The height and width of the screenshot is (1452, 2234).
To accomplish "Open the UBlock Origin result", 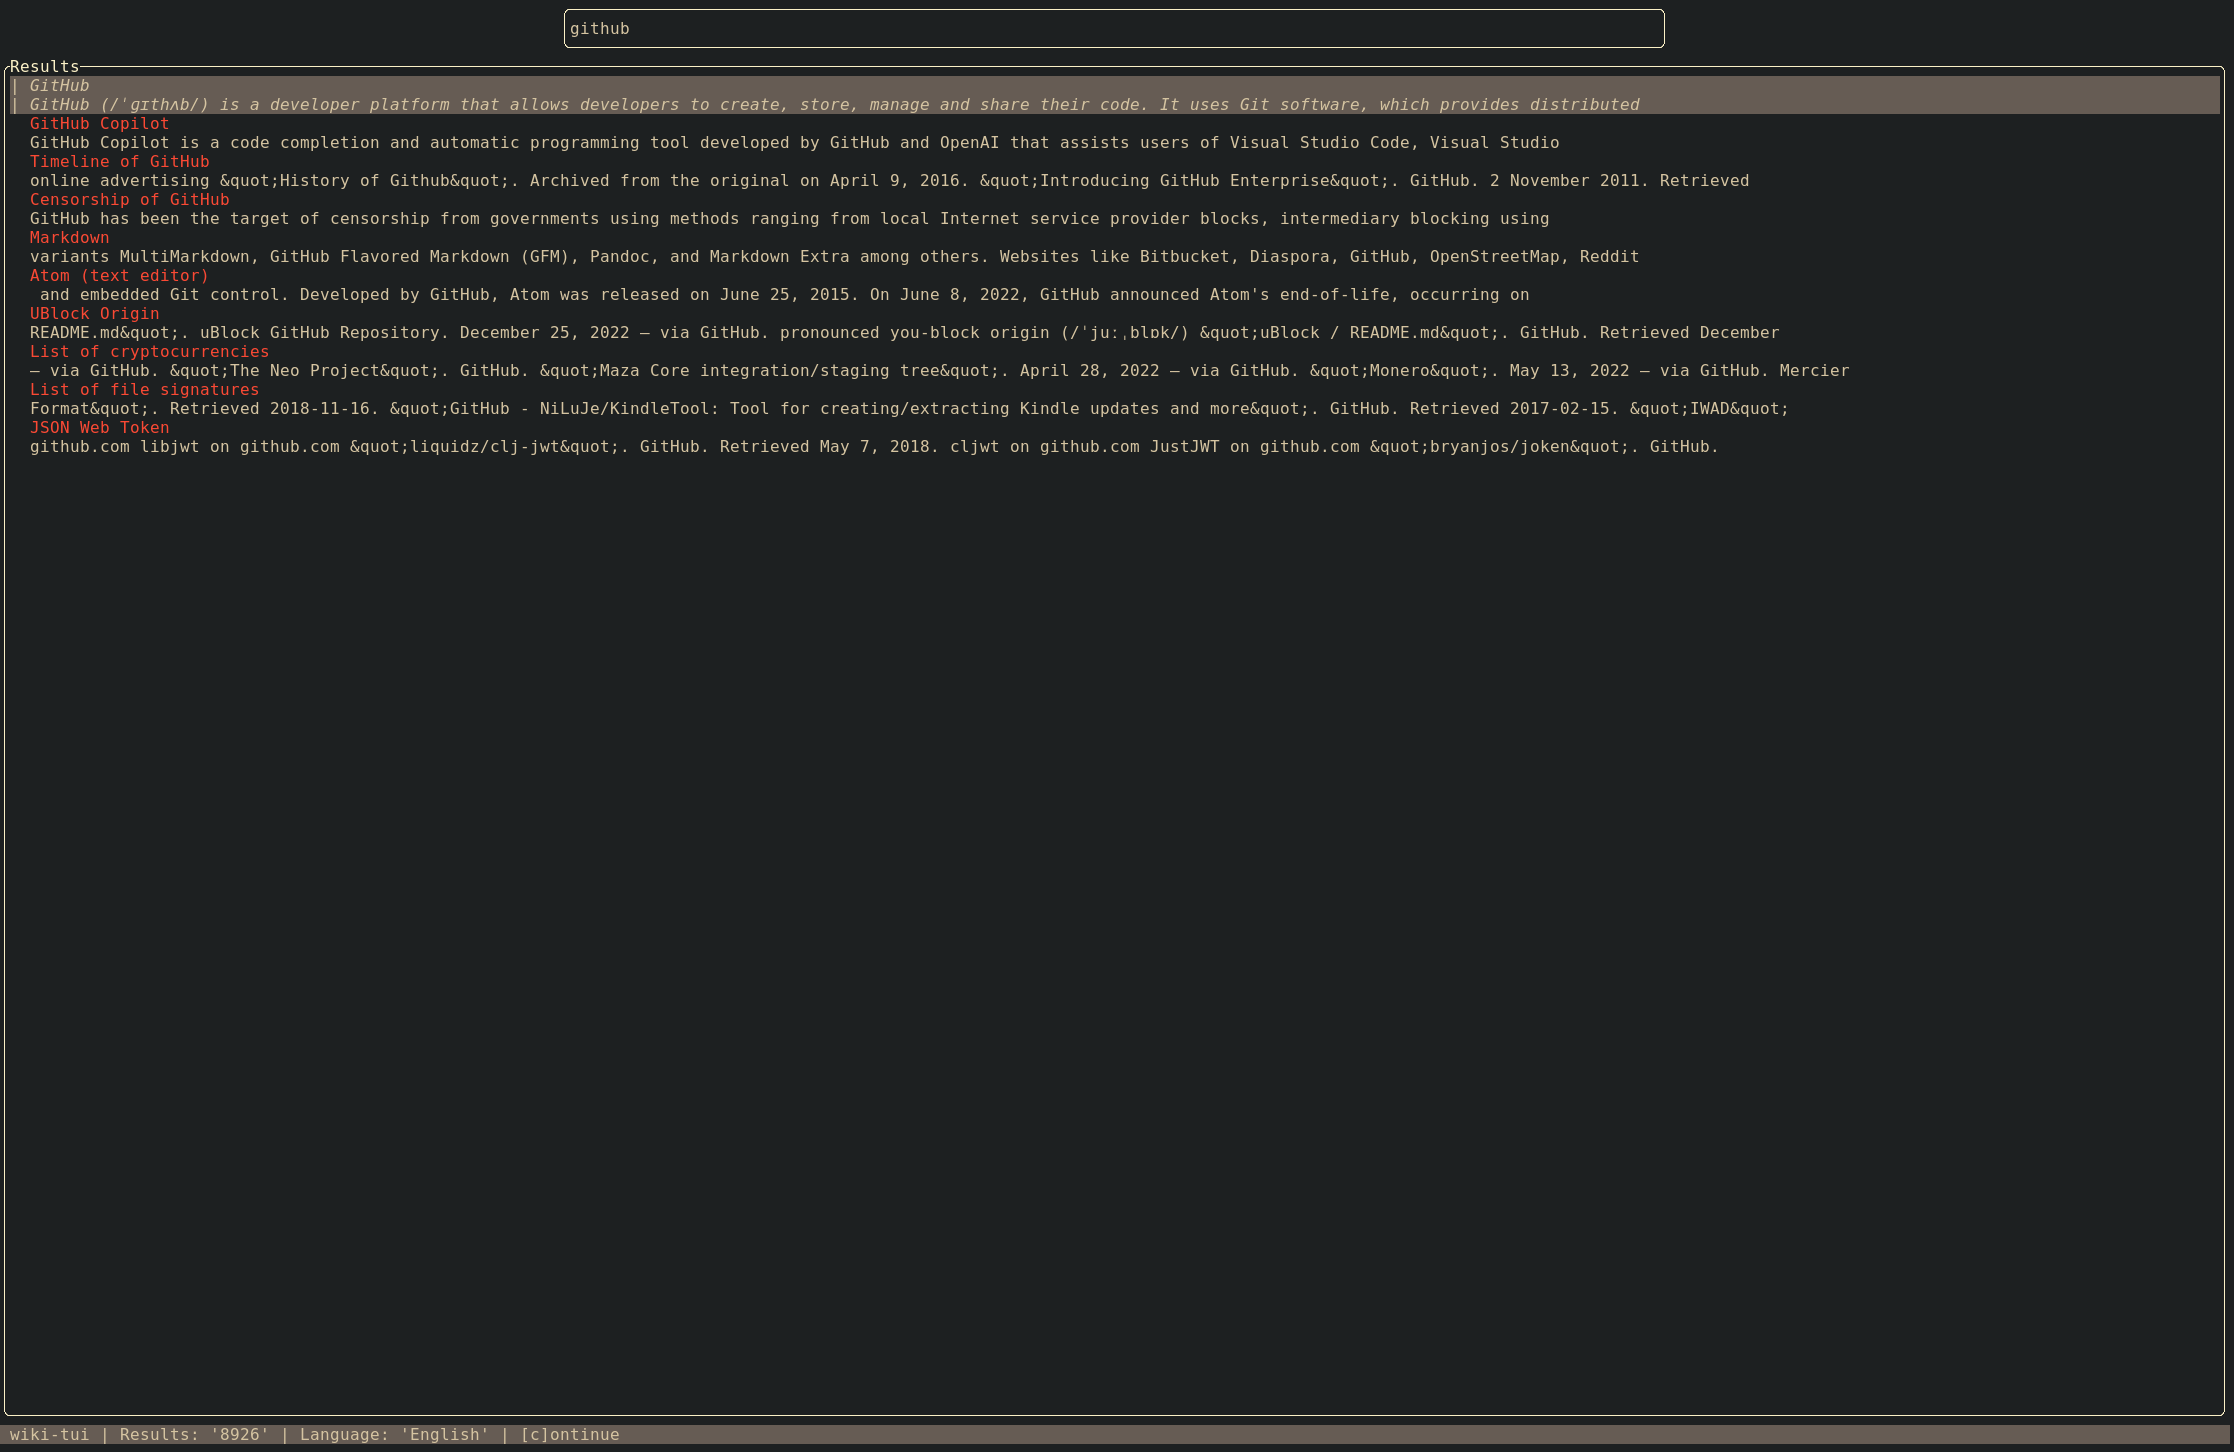I will click(x=94, y=314).
